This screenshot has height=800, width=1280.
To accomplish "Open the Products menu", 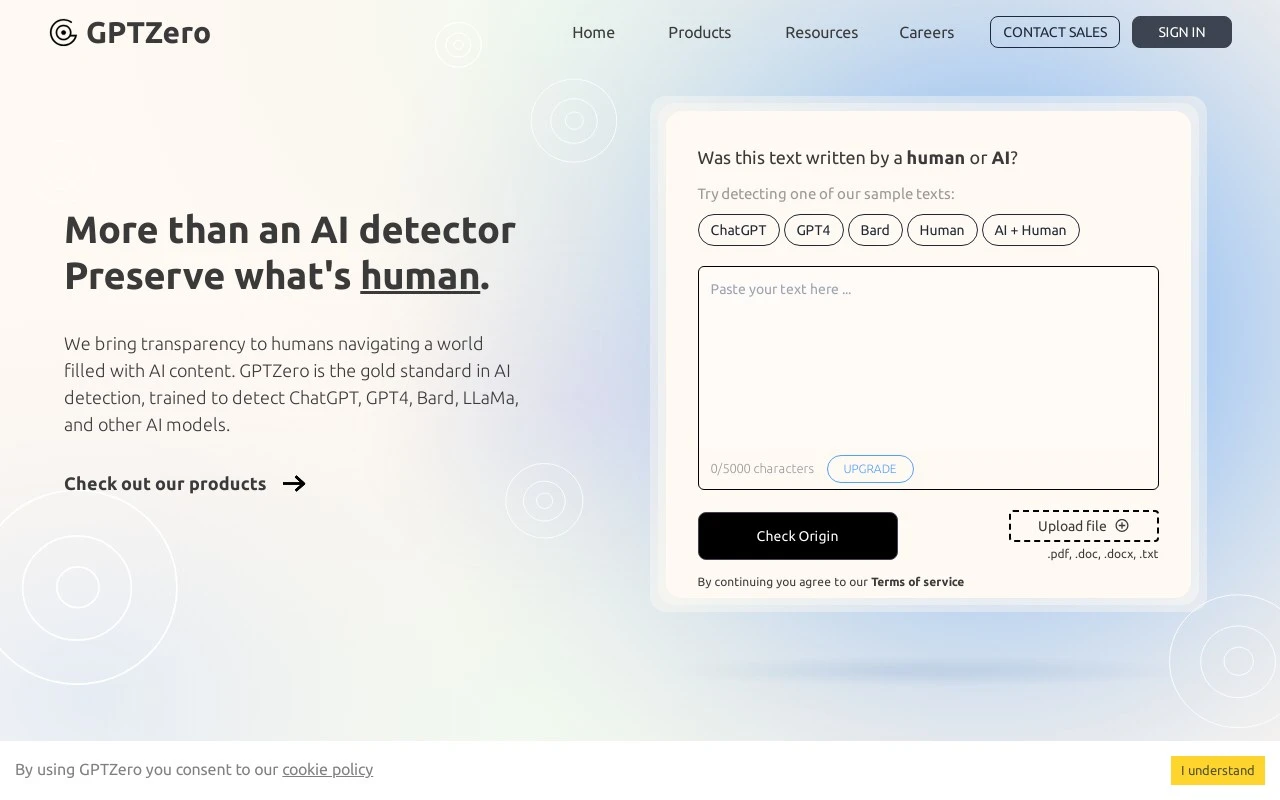I will coord(699,32).
